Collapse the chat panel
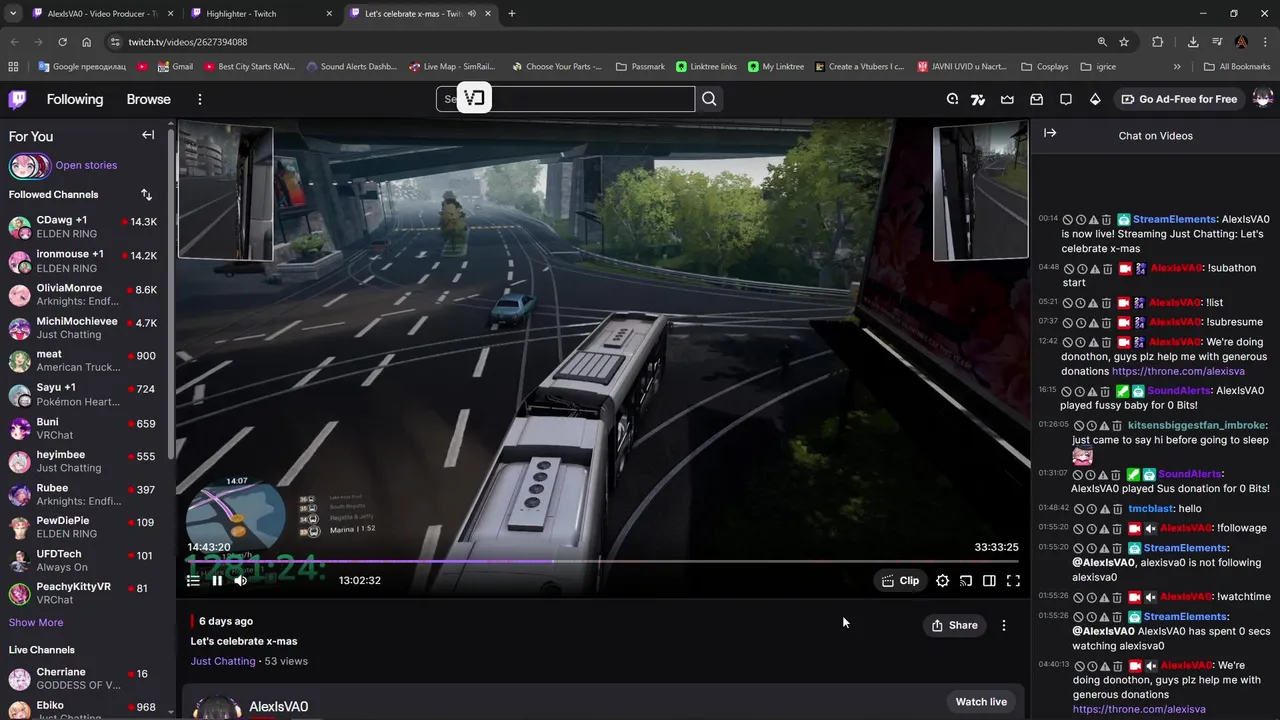Screen dimensions: 1280x720 (1050, 133)
